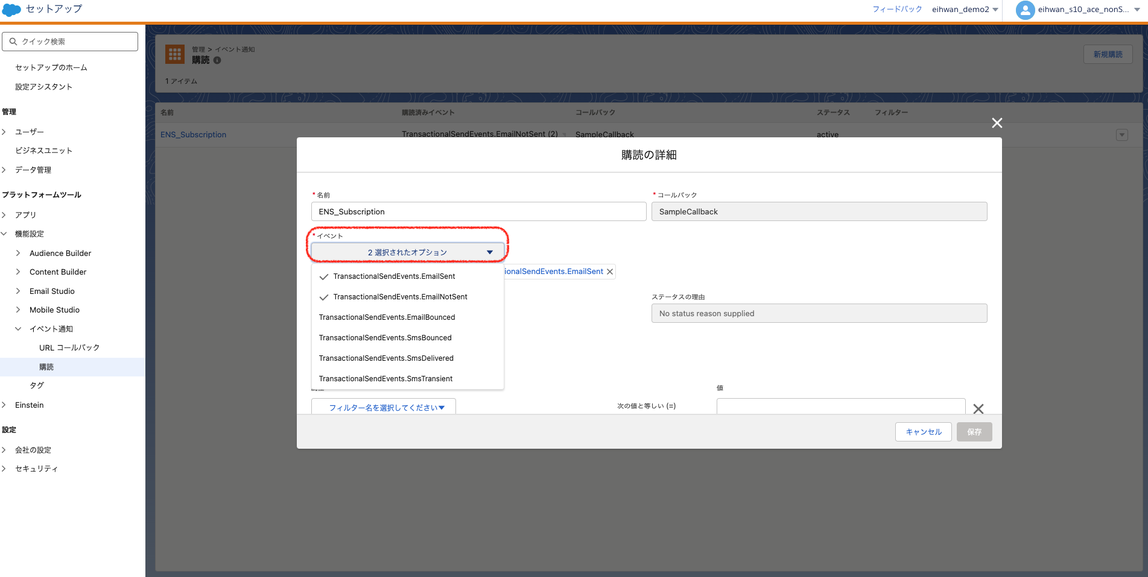1148x577 pixels.
Task: Select TransactionalSendEvents.SmsTransient option
Action: (408, 379)
